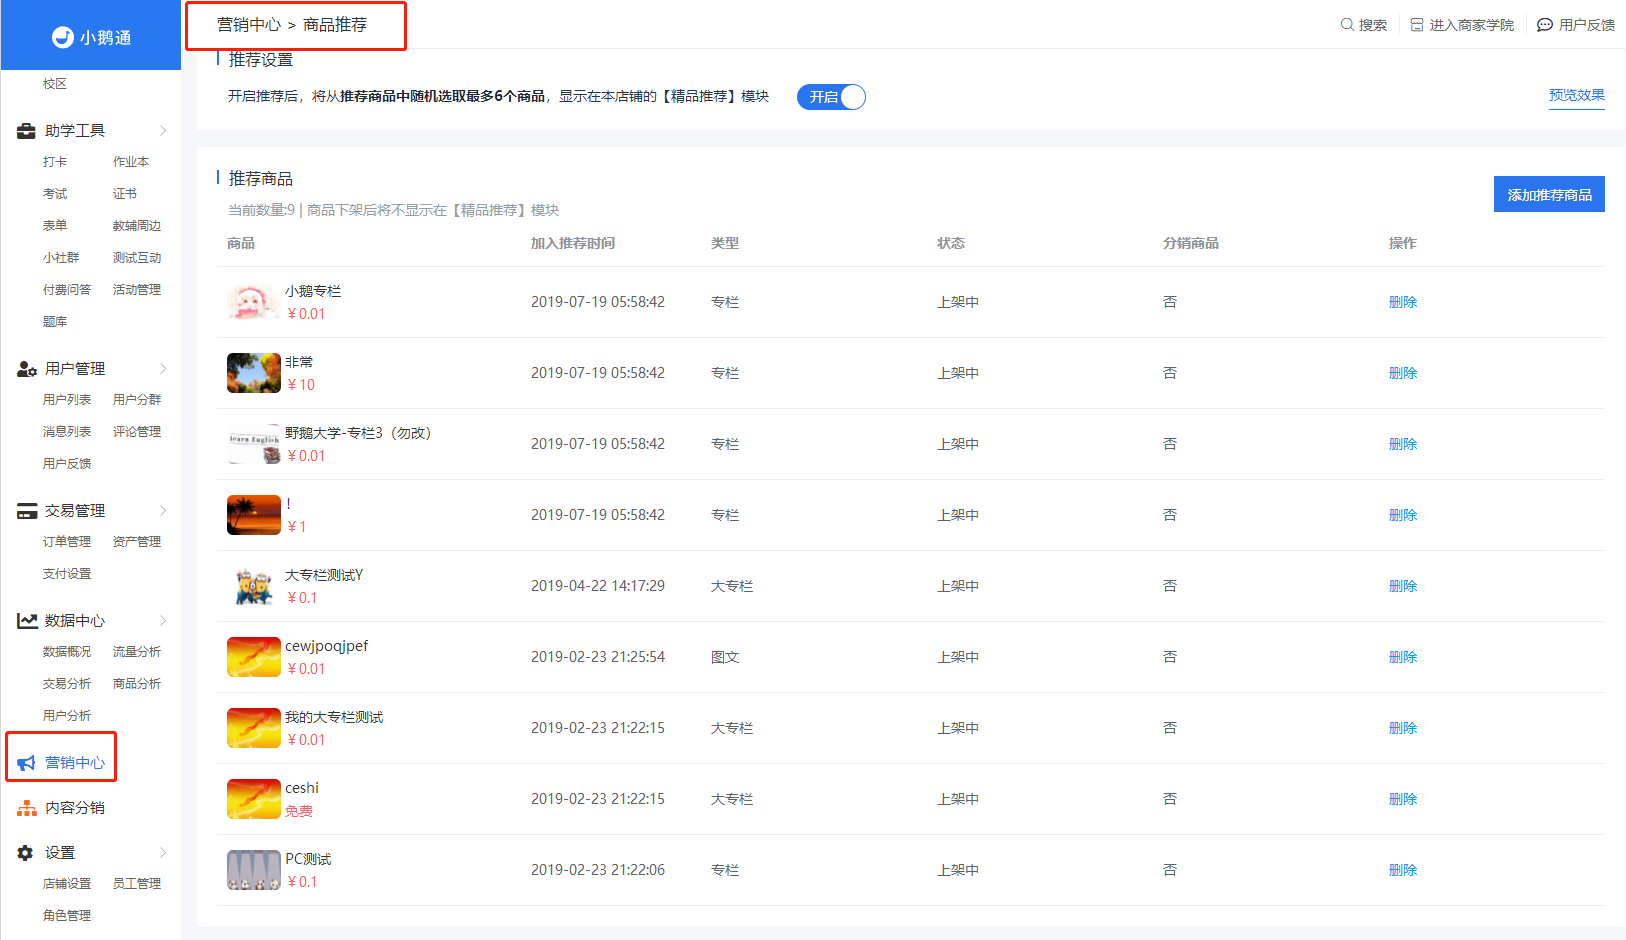1626x940 pixels.
Task: Click the 数据中心 chart icon
Action: click(27, 621)
